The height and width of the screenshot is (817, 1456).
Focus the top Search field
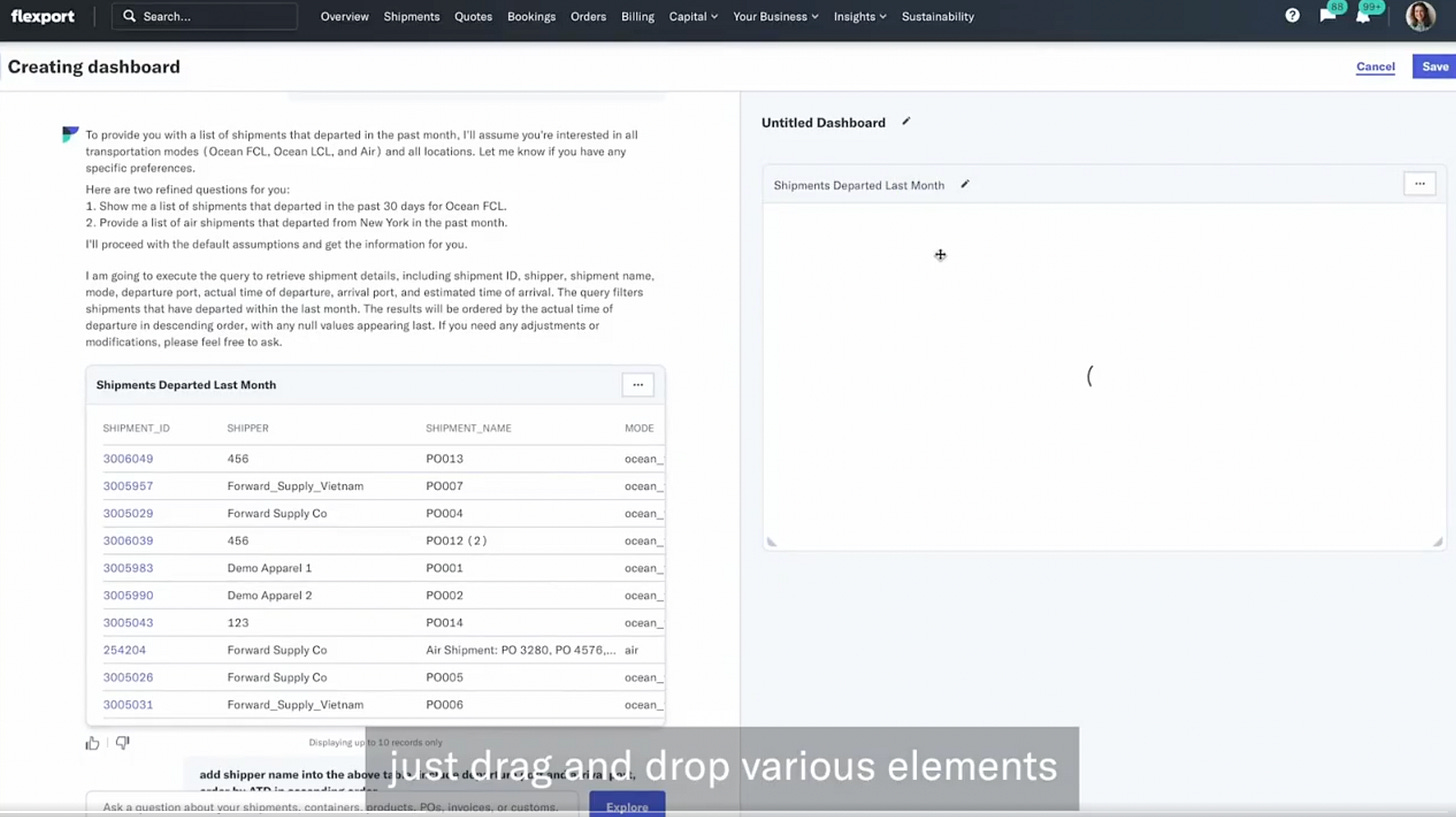[x=205, y=16]
